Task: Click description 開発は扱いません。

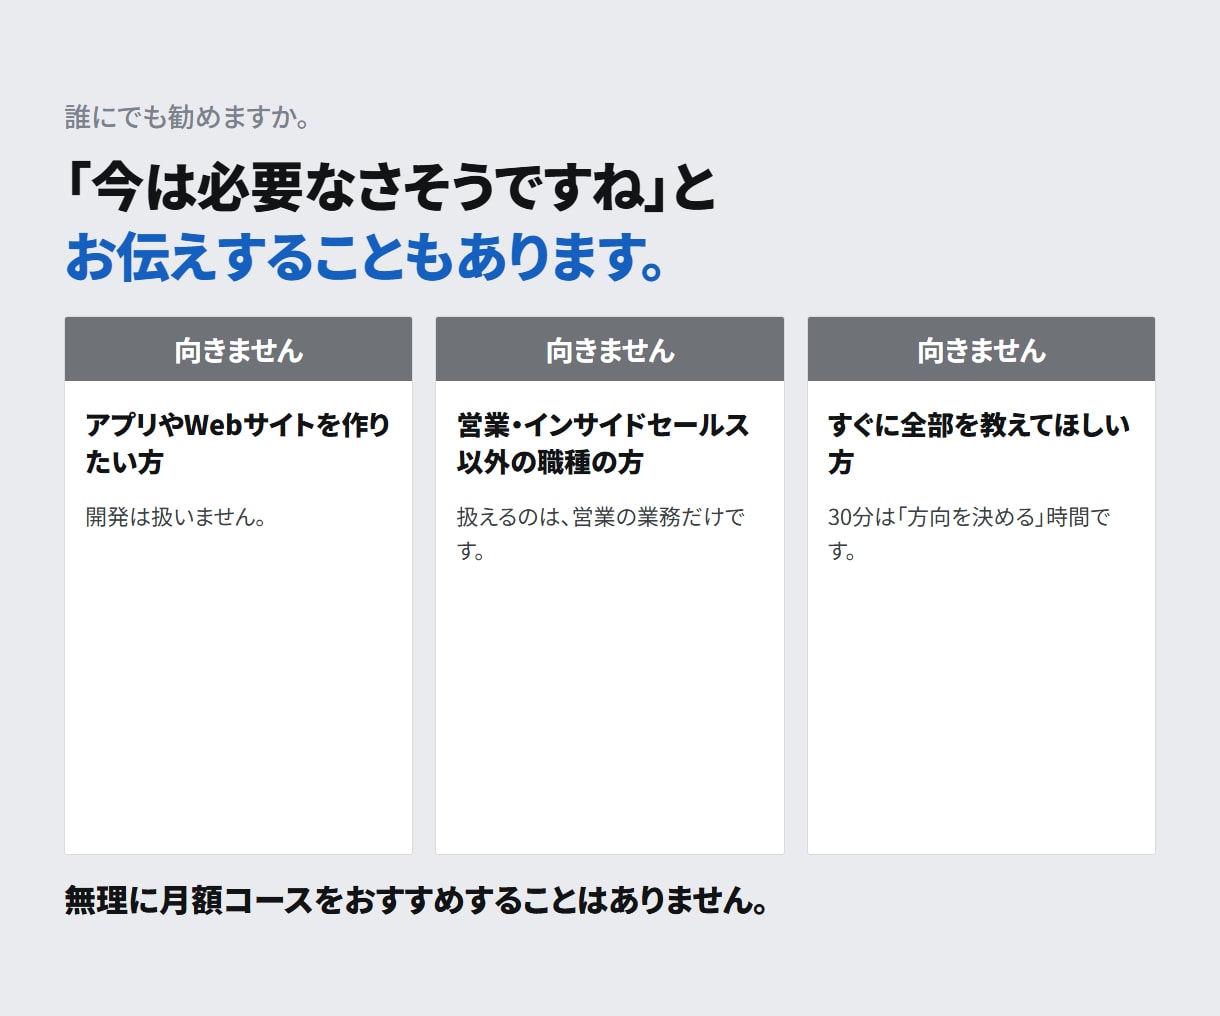Action: click(x=176, y=517)
